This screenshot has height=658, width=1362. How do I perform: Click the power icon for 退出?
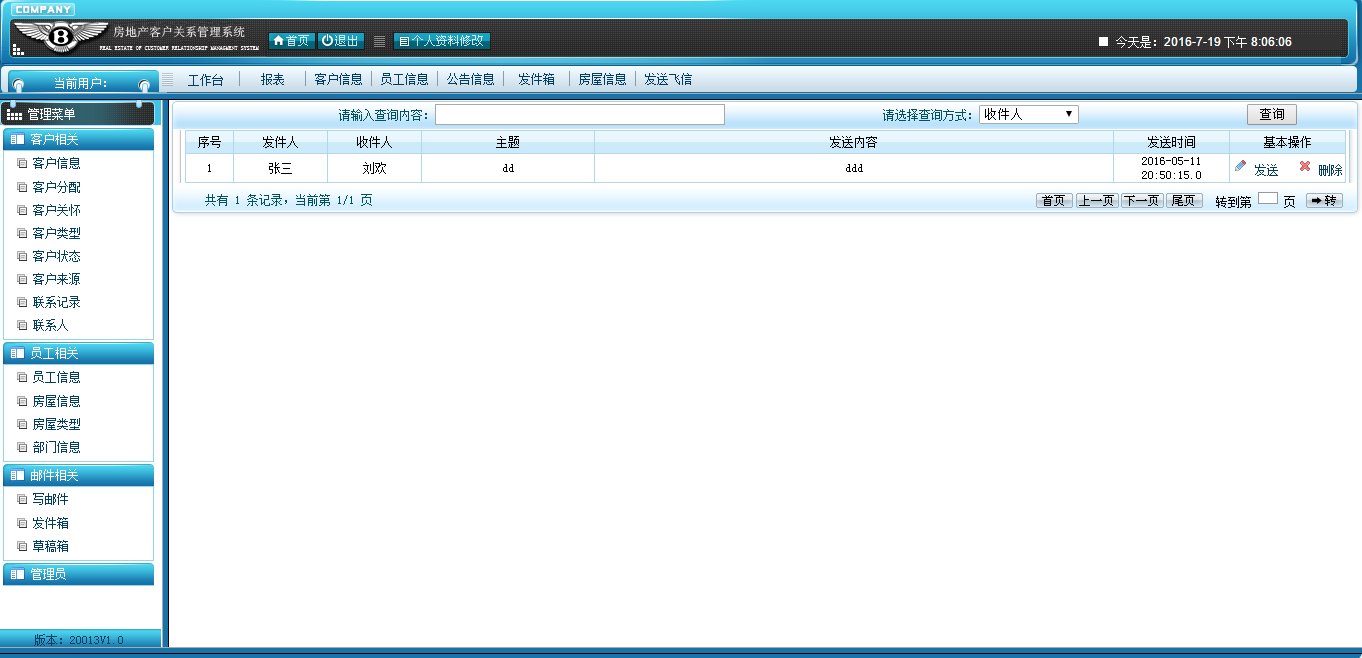(x=327, y=41)
